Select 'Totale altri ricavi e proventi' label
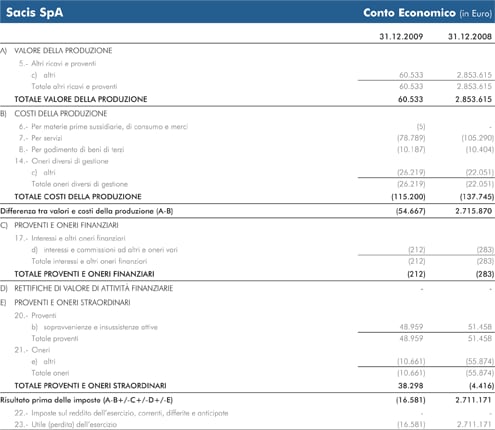 (x=74, y=87)
